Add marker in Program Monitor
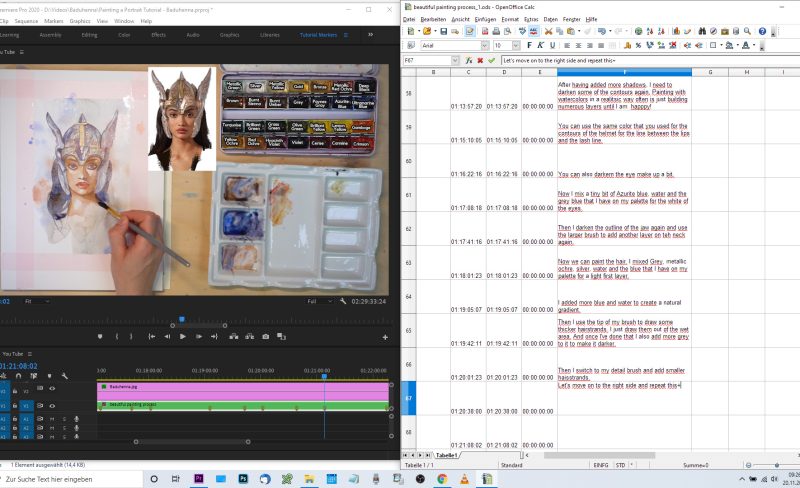This screenshot has width=800, height=488. (x=100, y=336)
